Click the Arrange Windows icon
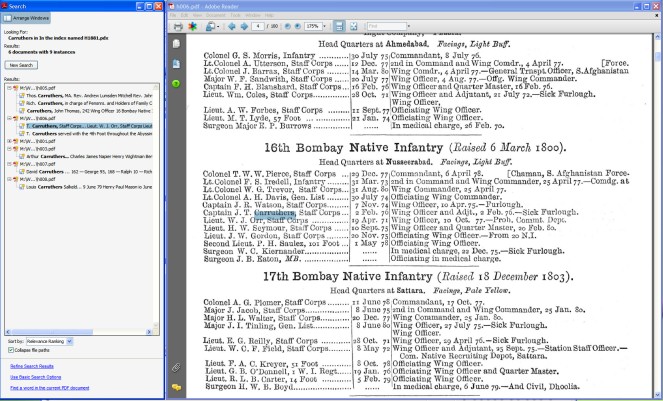Image resolution: width=663 pixels, height=401 pixels. click(8, 18)
